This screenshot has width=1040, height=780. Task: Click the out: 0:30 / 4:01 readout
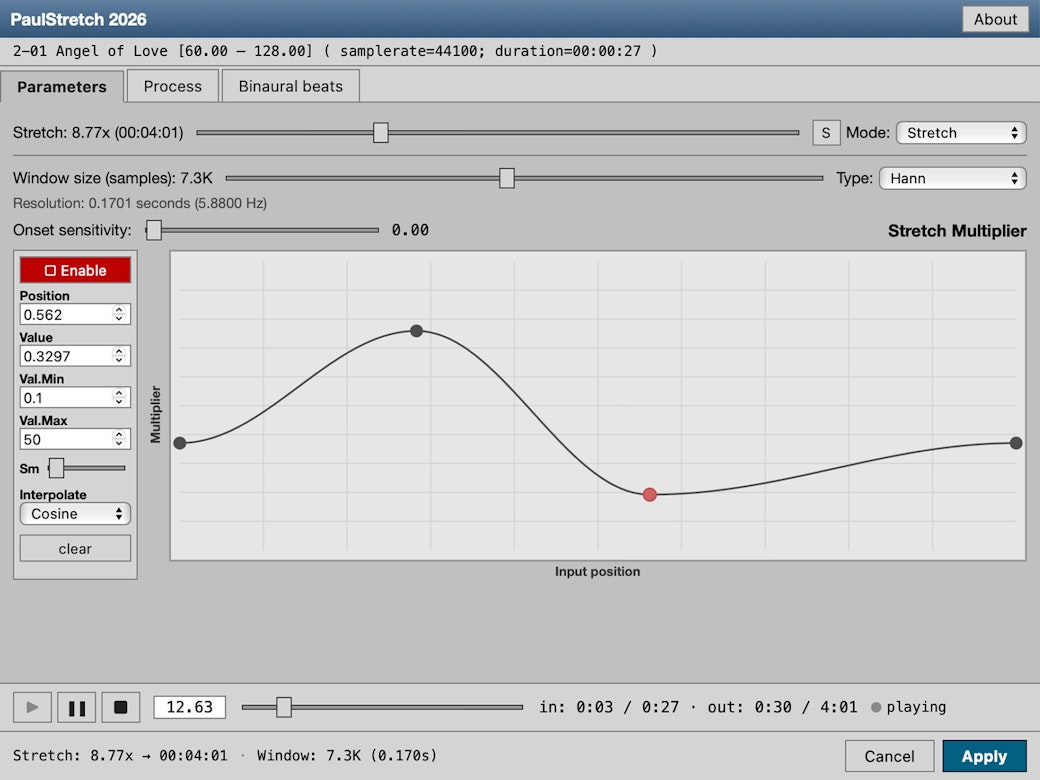(x=783, y=707)
